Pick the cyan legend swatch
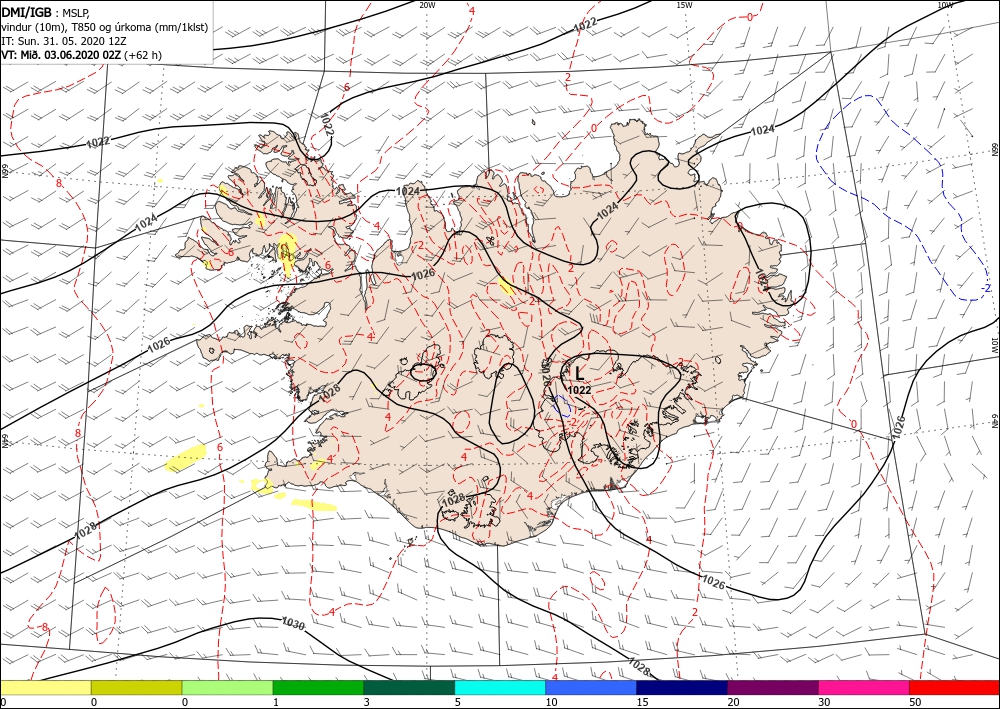 point(500,687)
